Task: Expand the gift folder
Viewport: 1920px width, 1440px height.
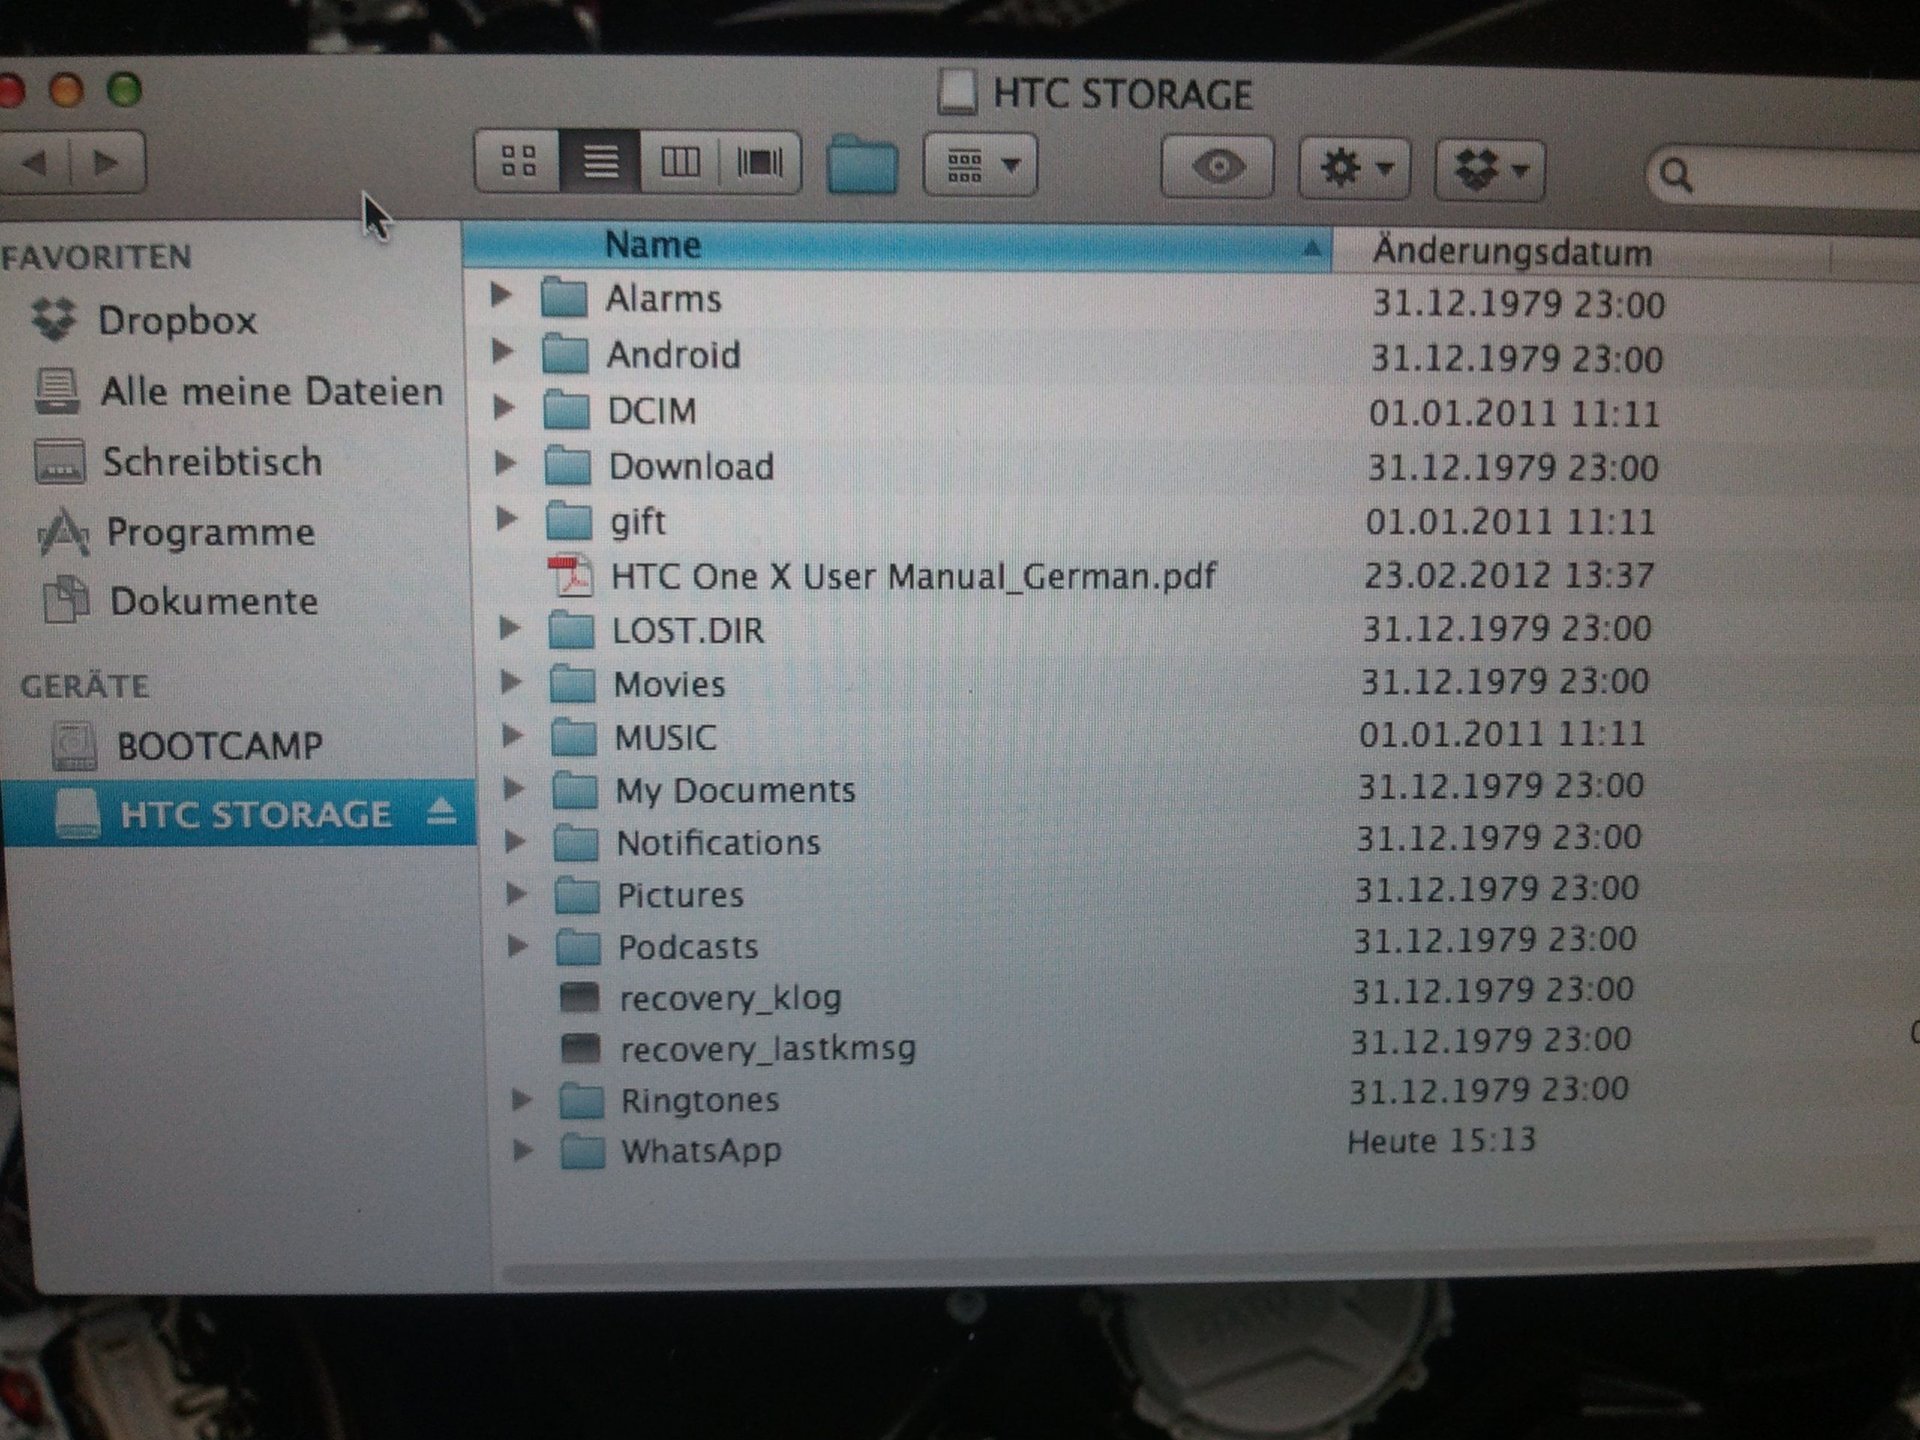Action: pos(507,518)
